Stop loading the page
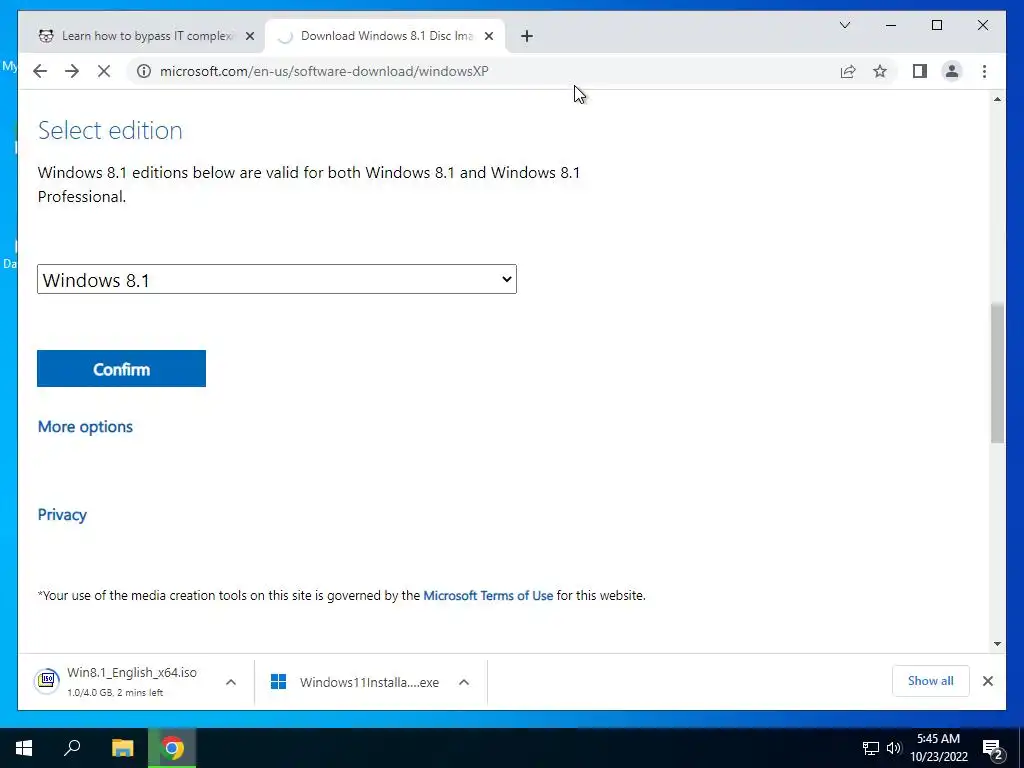The height and width of the screenshot is (768, 1024). [x=104, y=71]
